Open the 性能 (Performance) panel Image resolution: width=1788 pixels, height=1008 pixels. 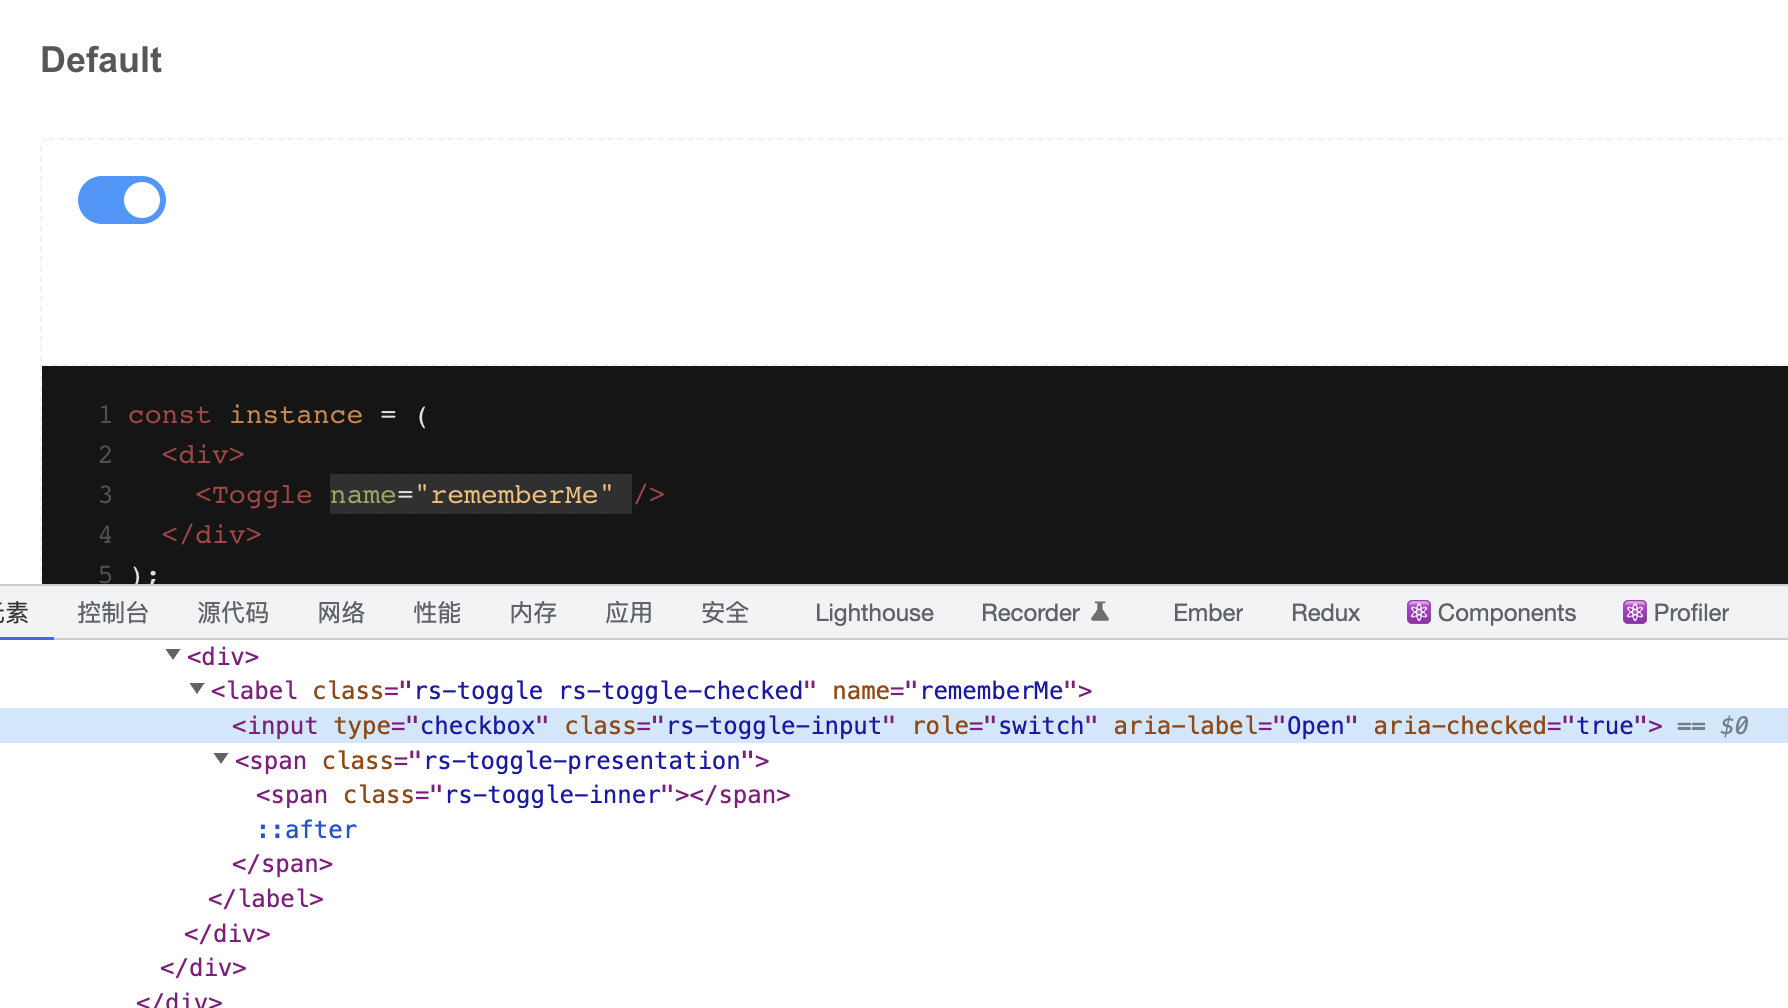(x=437, y=612)
